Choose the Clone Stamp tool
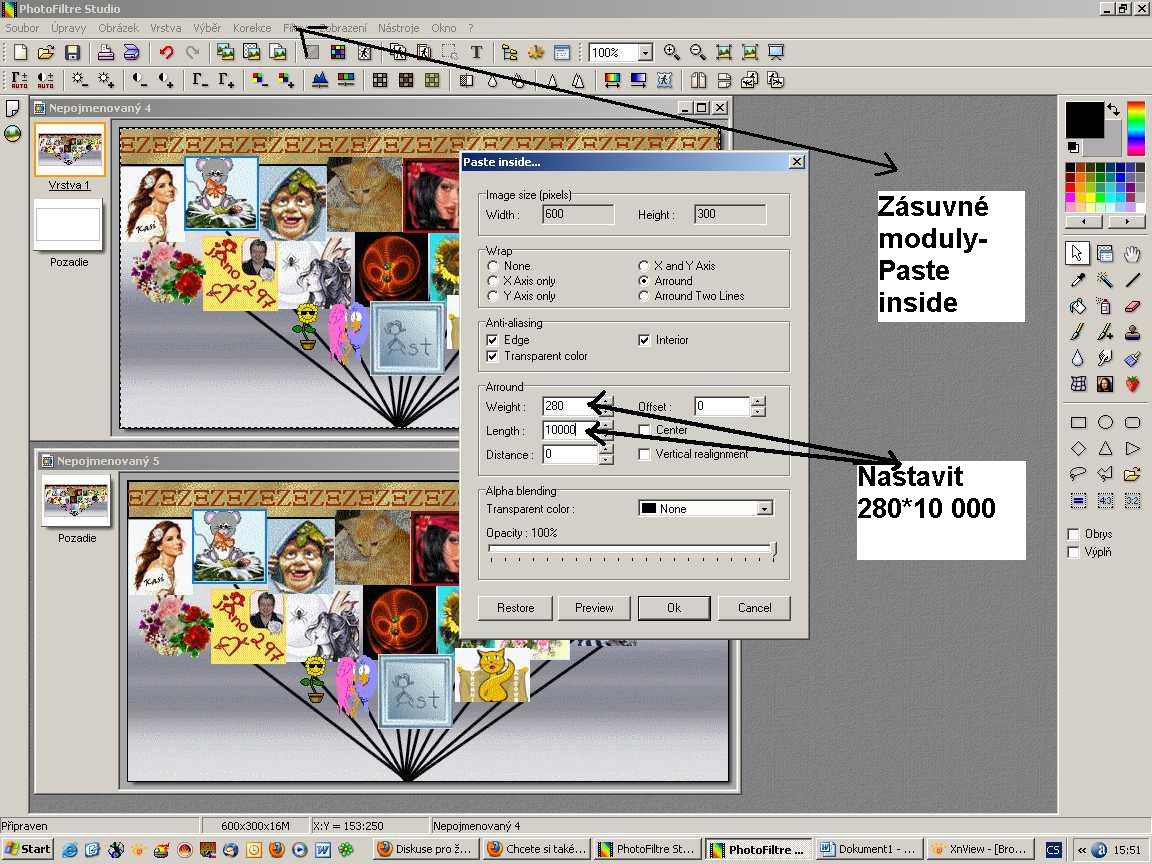Image resolution: width=1152 pixels, height=864 pixels. (x=1132, y=332)
